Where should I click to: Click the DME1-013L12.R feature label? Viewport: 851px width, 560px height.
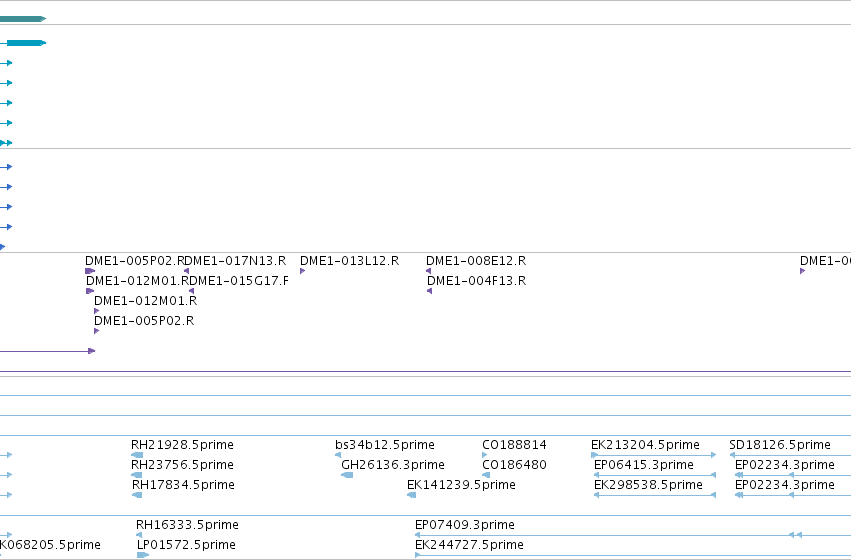click(x=350, y=261)
